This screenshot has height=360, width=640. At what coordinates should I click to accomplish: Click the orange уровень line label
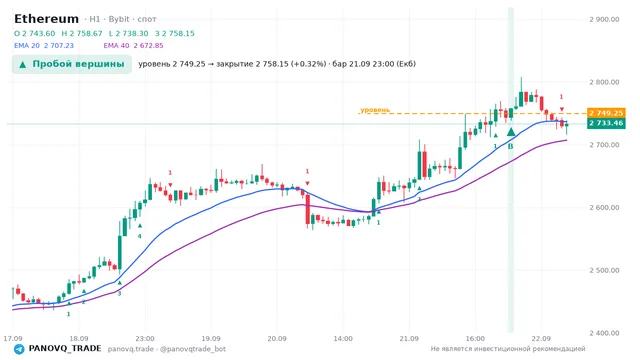pos(375,110)
